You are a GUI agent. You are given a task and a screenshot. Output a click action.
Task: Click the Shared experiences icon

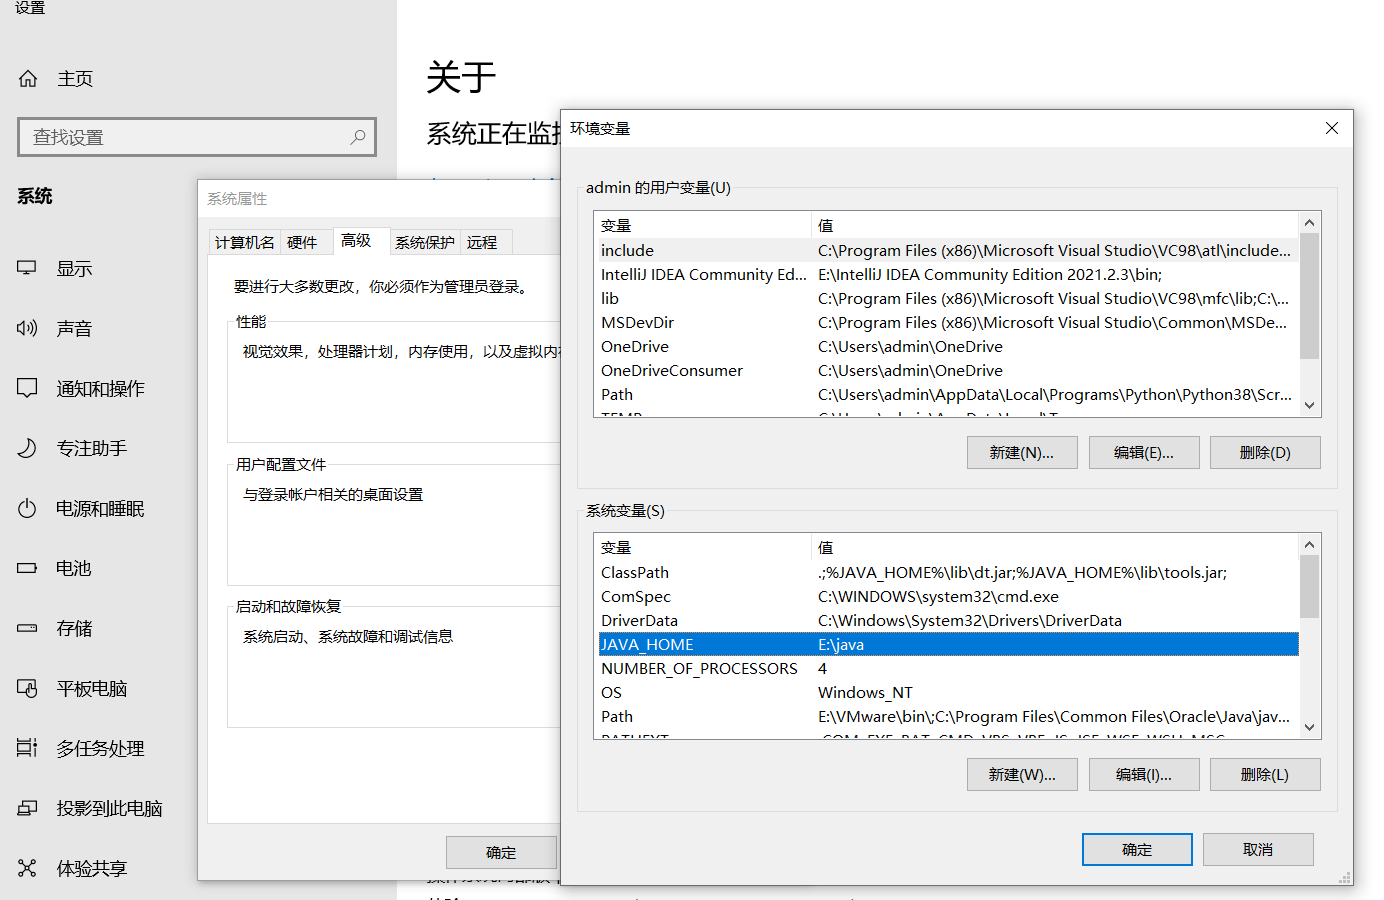(27, 868)
